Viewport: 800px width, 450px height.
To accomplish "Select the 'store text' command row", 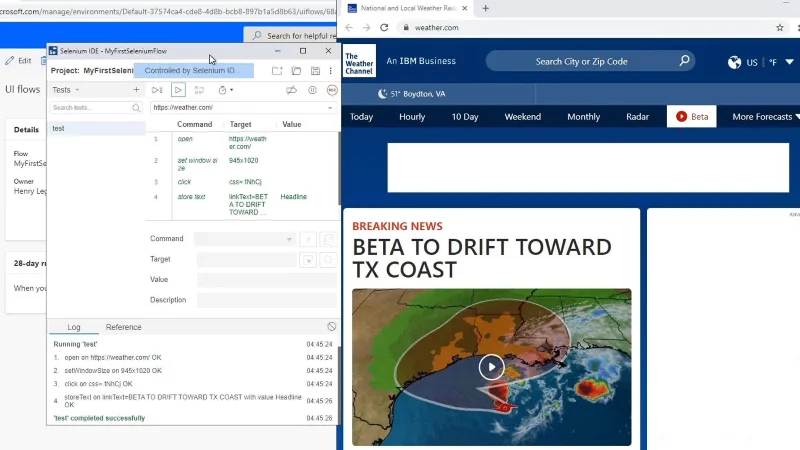I will point(242,205).
